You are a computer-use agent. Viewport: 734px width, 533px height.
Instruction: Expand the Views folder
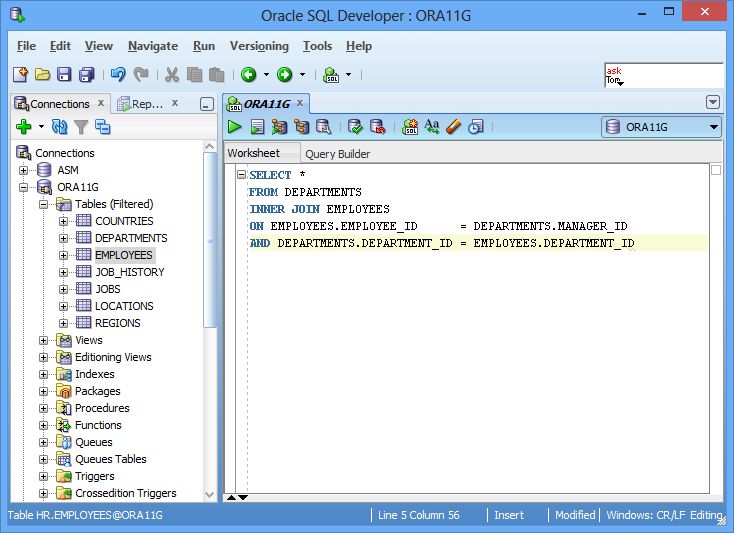pos(44,340)
